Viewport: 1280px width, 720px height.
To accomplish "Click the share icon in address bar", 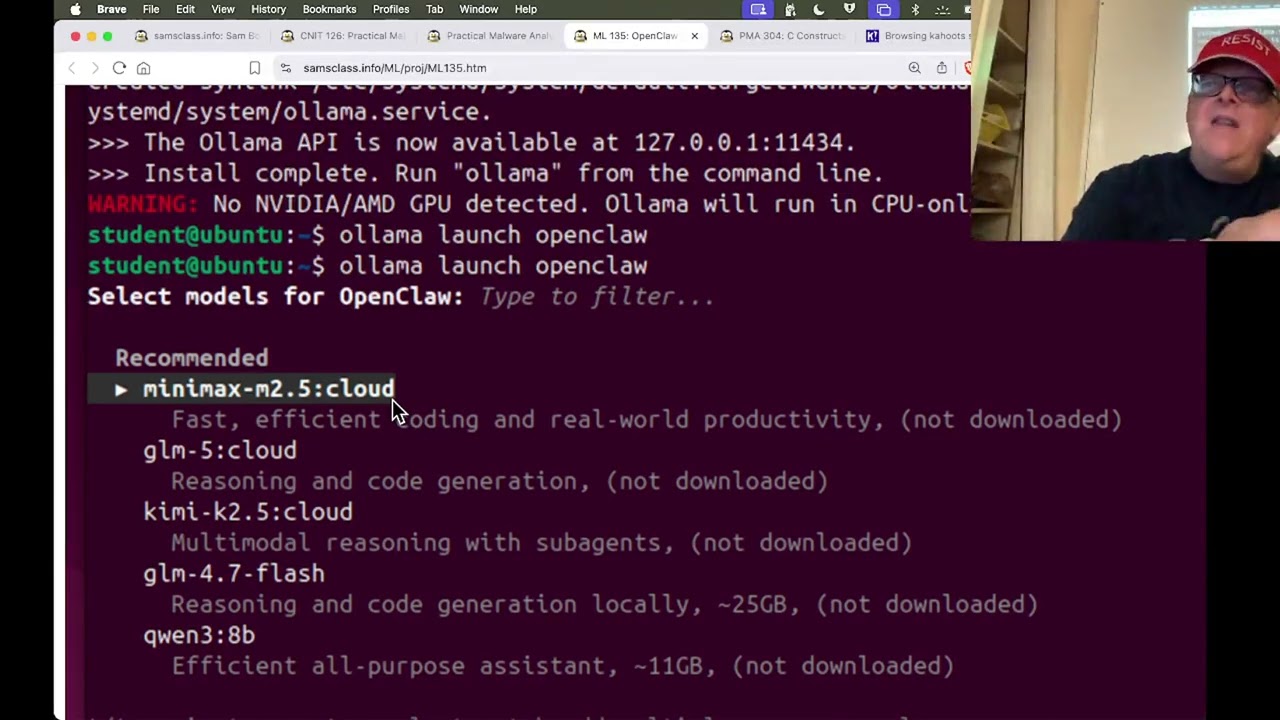I will [941, 68].
